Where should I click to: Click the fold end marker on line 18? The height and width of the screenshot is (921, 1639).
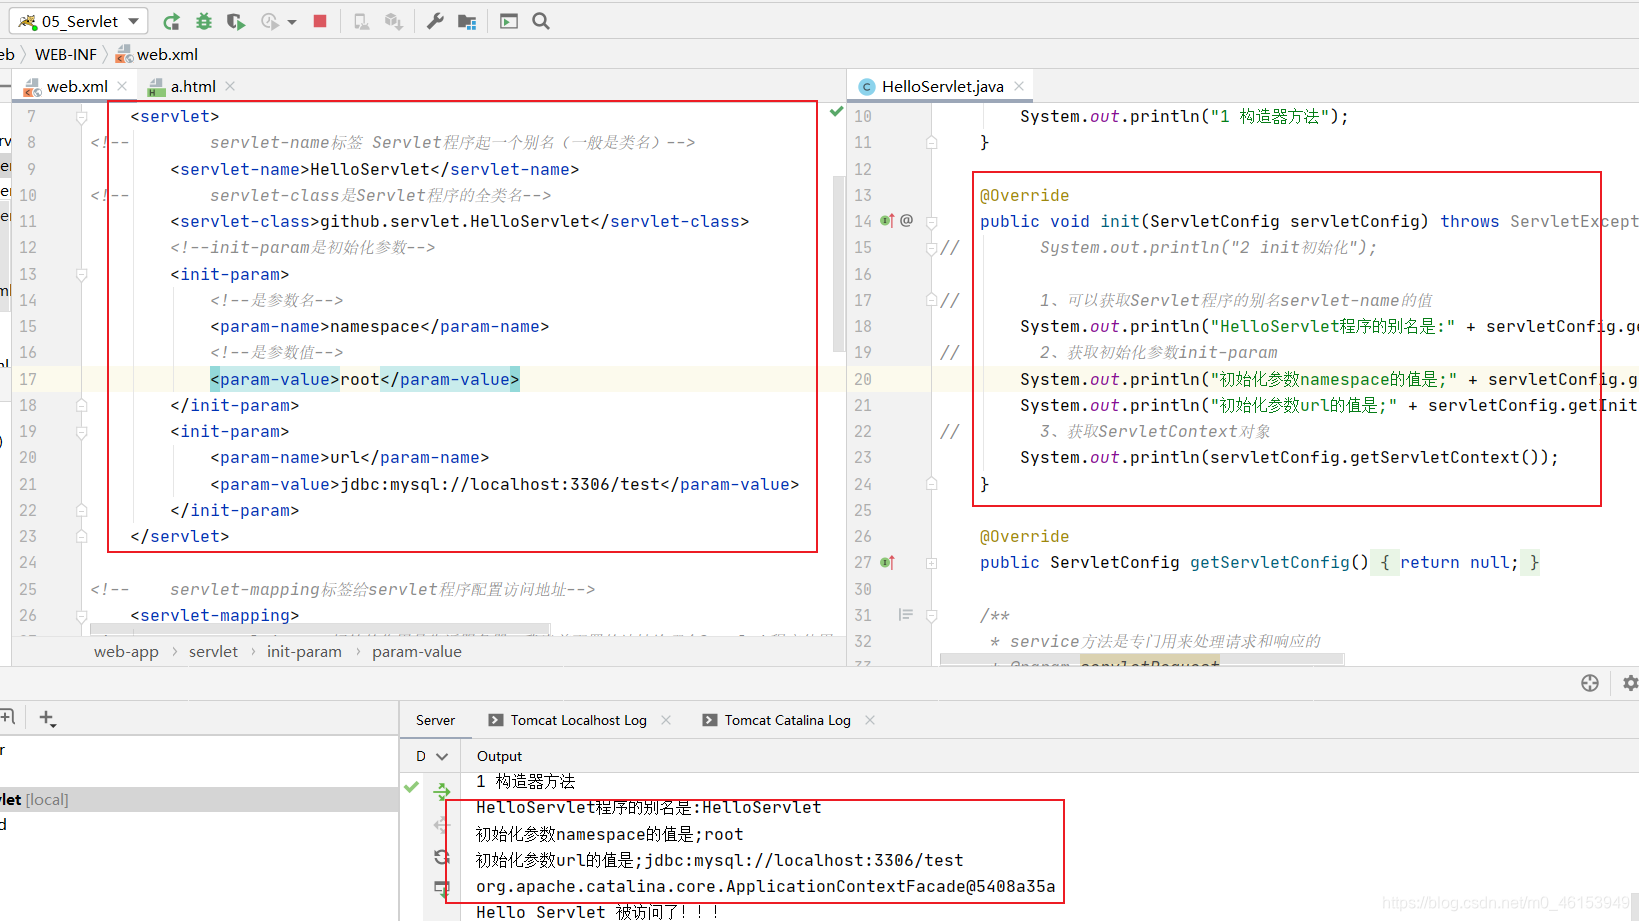(82, 405)
